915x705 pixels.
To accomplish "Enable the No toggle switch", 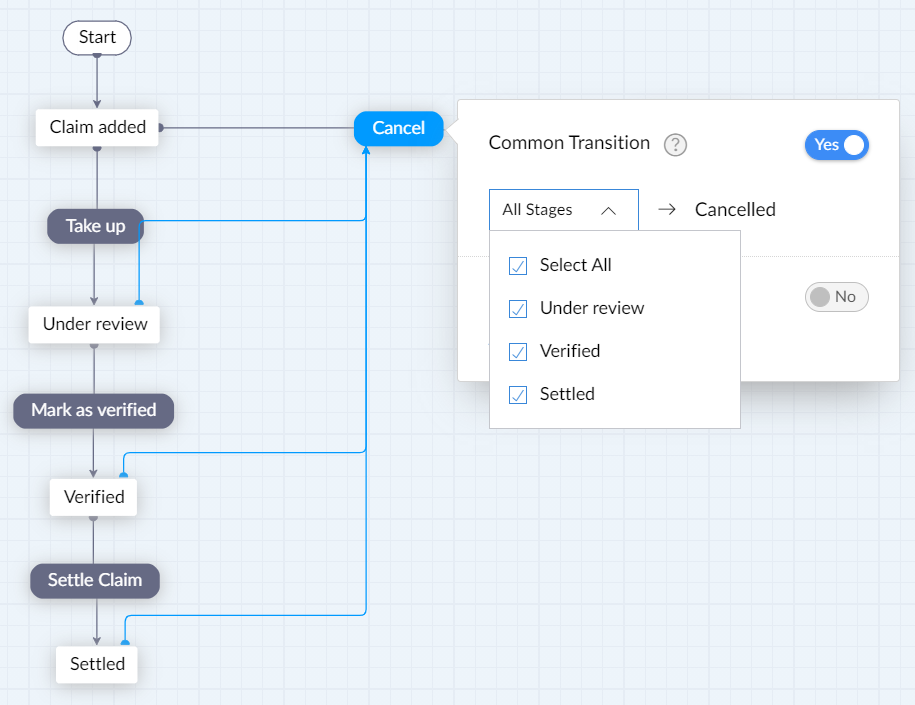I will click(x=836, y=297).
